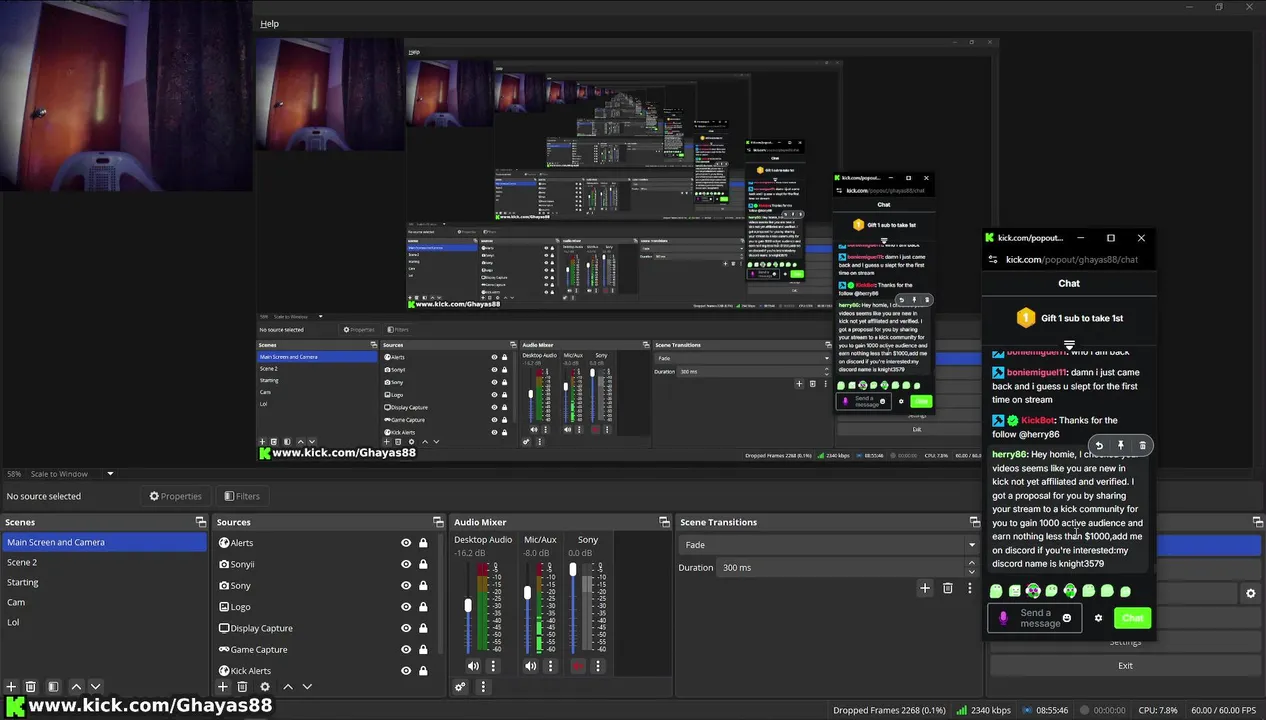This screenshot has width=1266, height=720.
Task: Add a new scene with the plus icon
Action: click(11, 687)
